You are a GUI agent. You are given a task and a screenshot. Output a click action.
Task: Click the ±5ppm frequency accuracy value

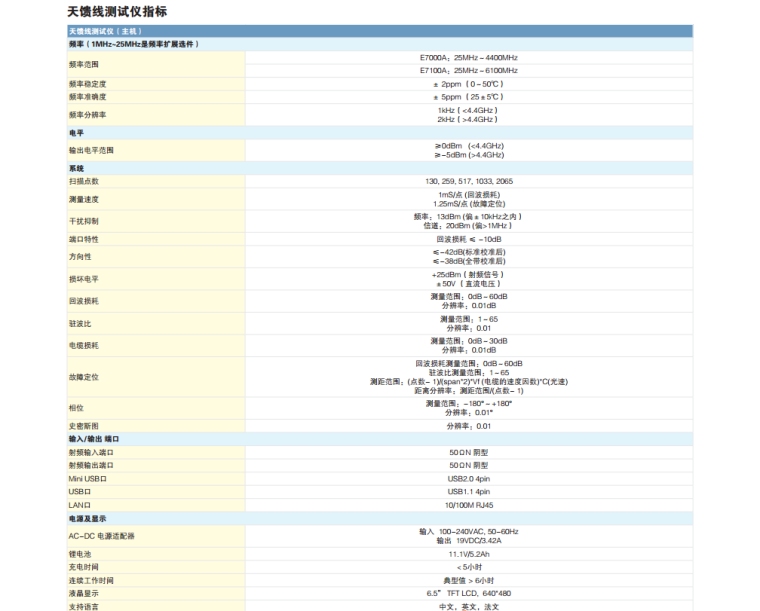(x=468, y=97)
